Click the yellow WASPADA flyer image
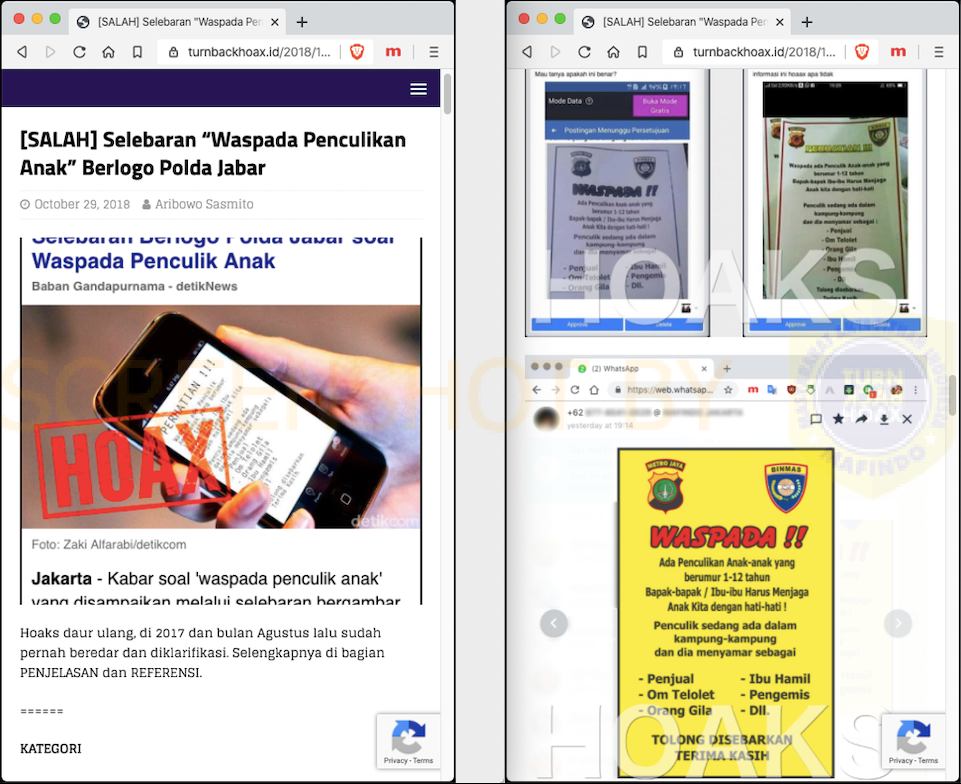Screen dimensions: 961x784 (x=726, y=613)
